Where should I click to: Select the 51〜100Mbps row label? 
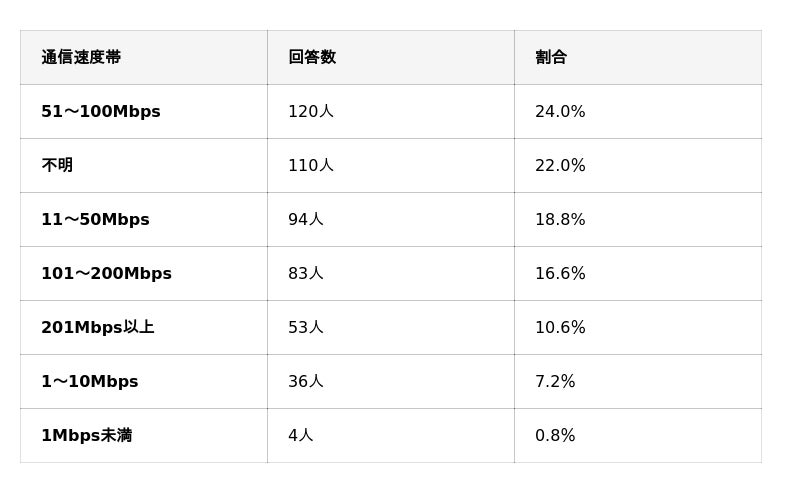101,112
